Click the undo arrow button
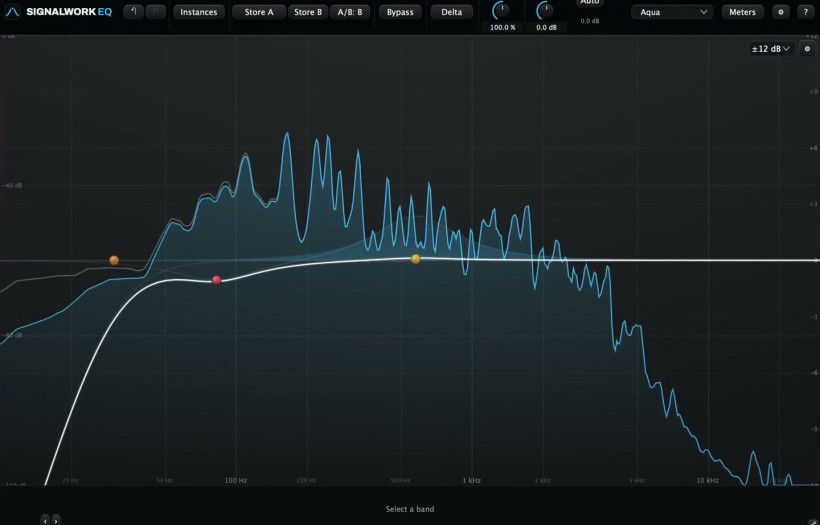The width and height of the screenshot is (820, 525). (x=134, y=12)
